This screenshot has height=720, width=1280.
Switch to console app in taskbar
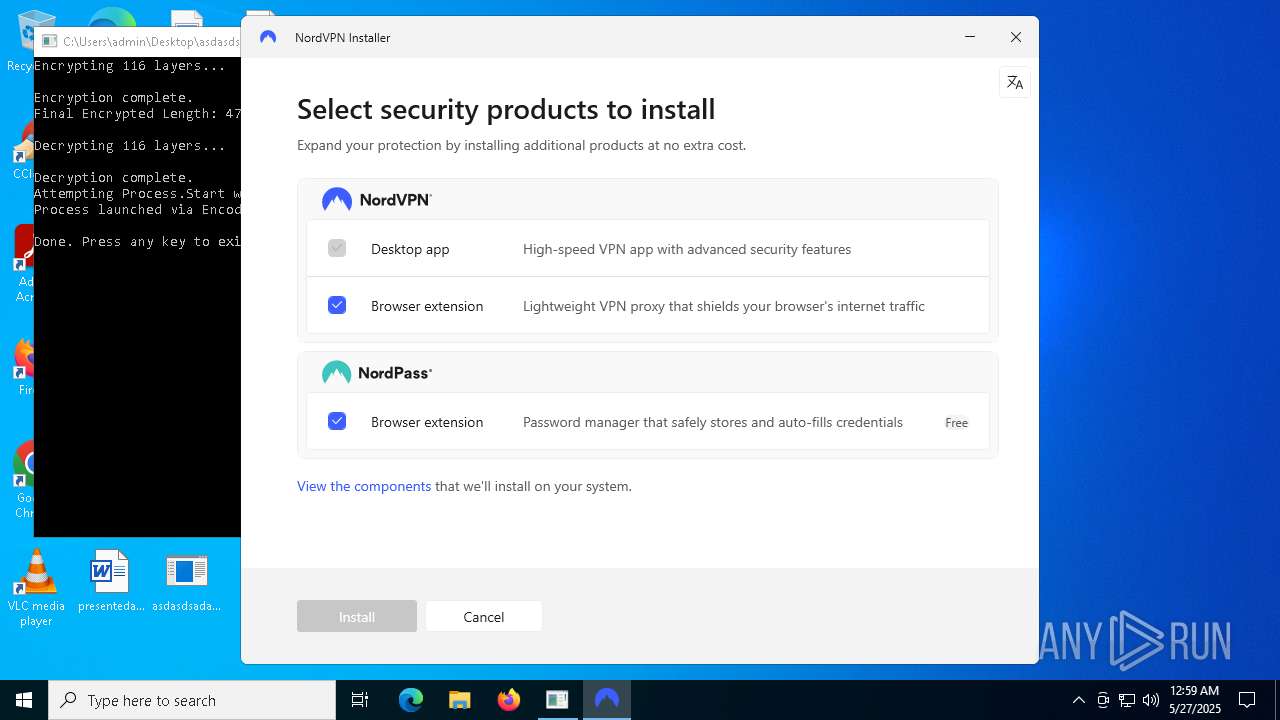[557, 700]
